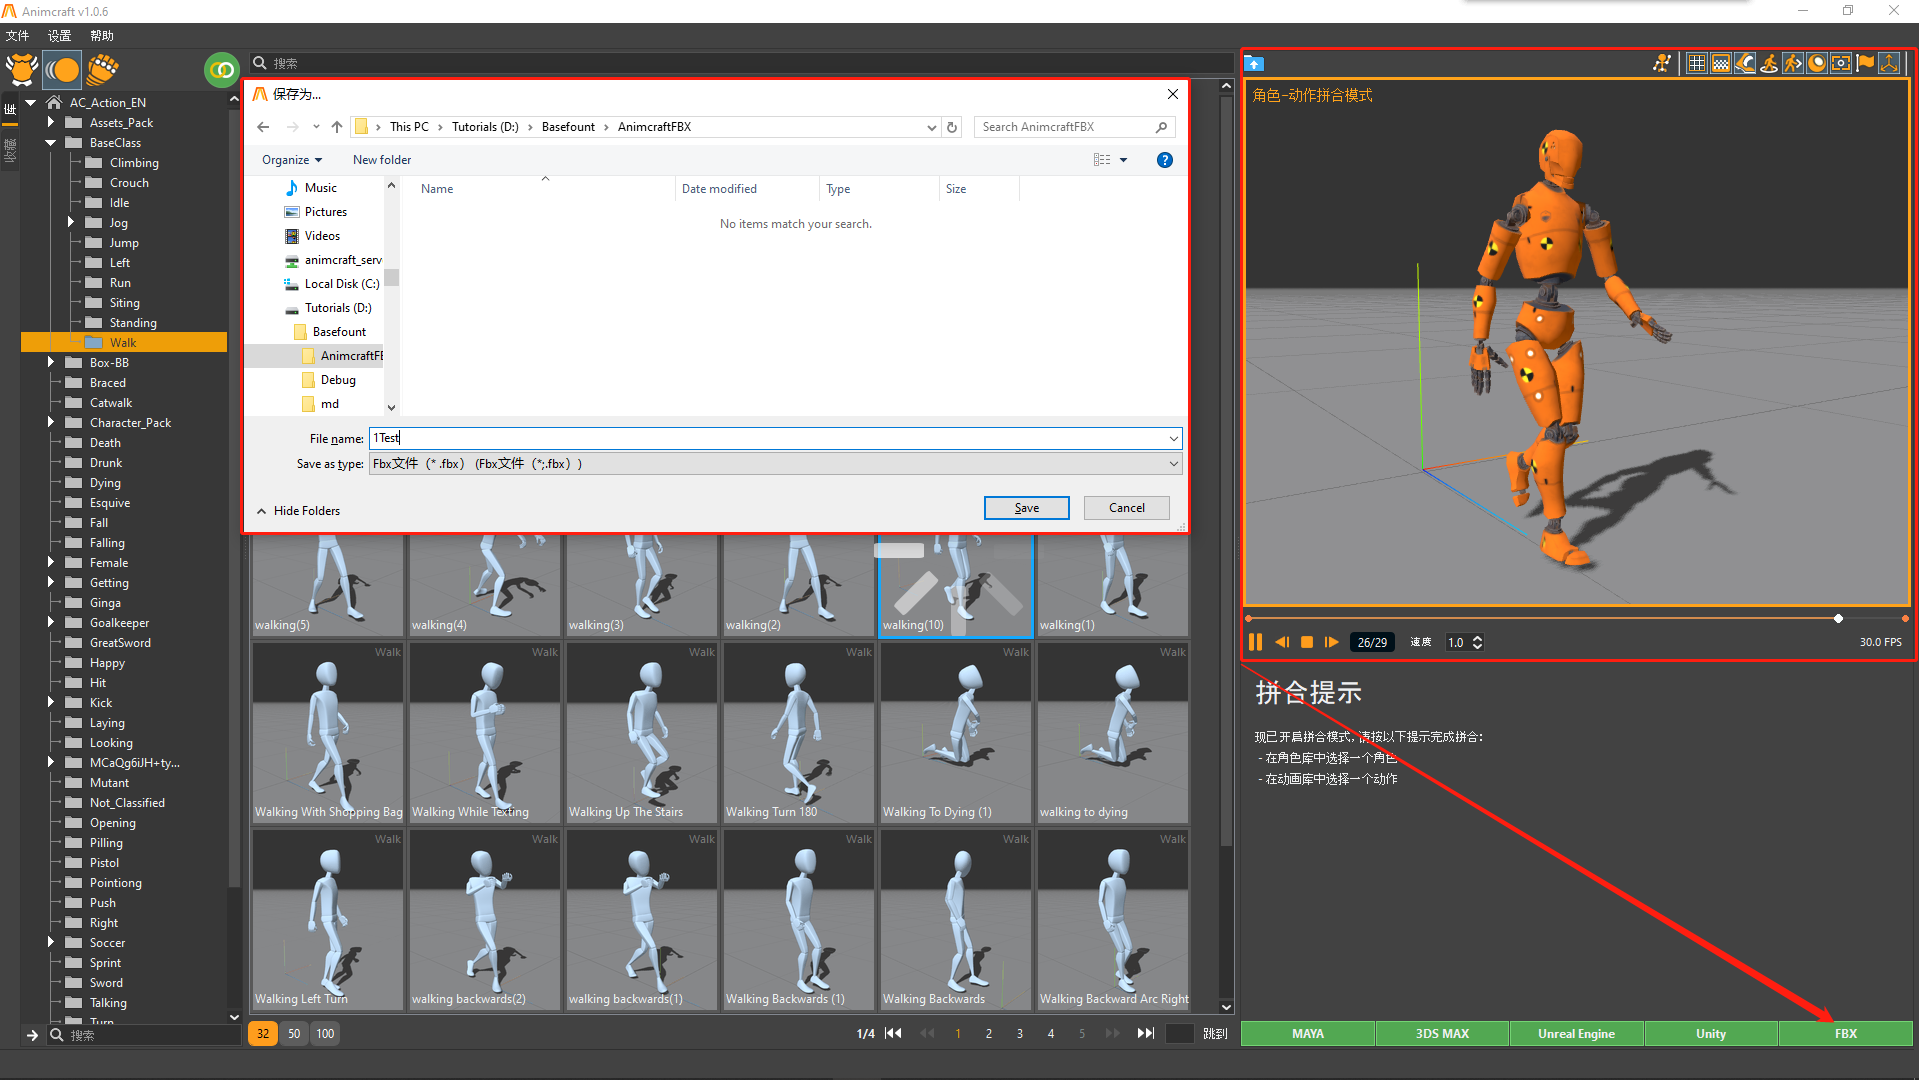Cancel the Save dialog
The width and height of the screenshot is (1919, 1088).
(x=1127, y=508)
